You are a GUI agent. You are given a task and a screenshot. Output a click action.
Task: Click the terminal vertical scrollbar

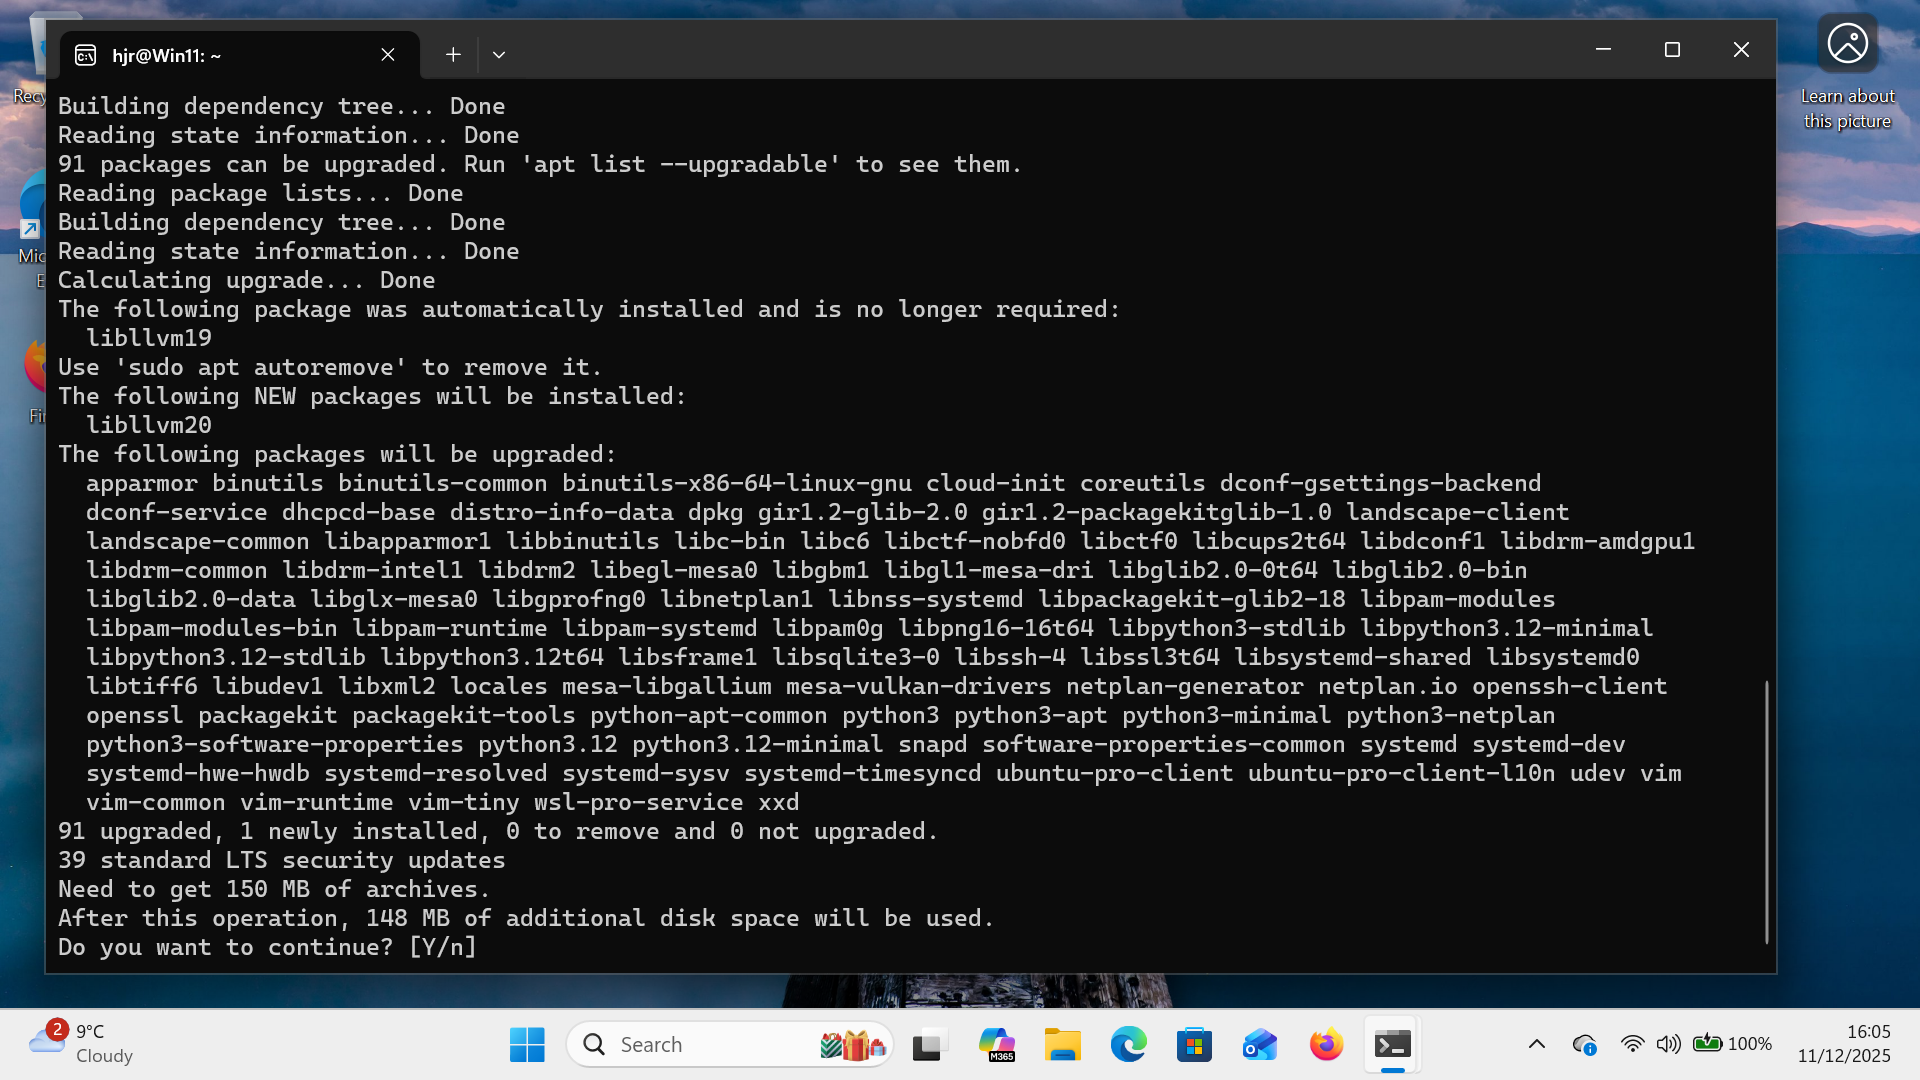tap(1766, 810)
